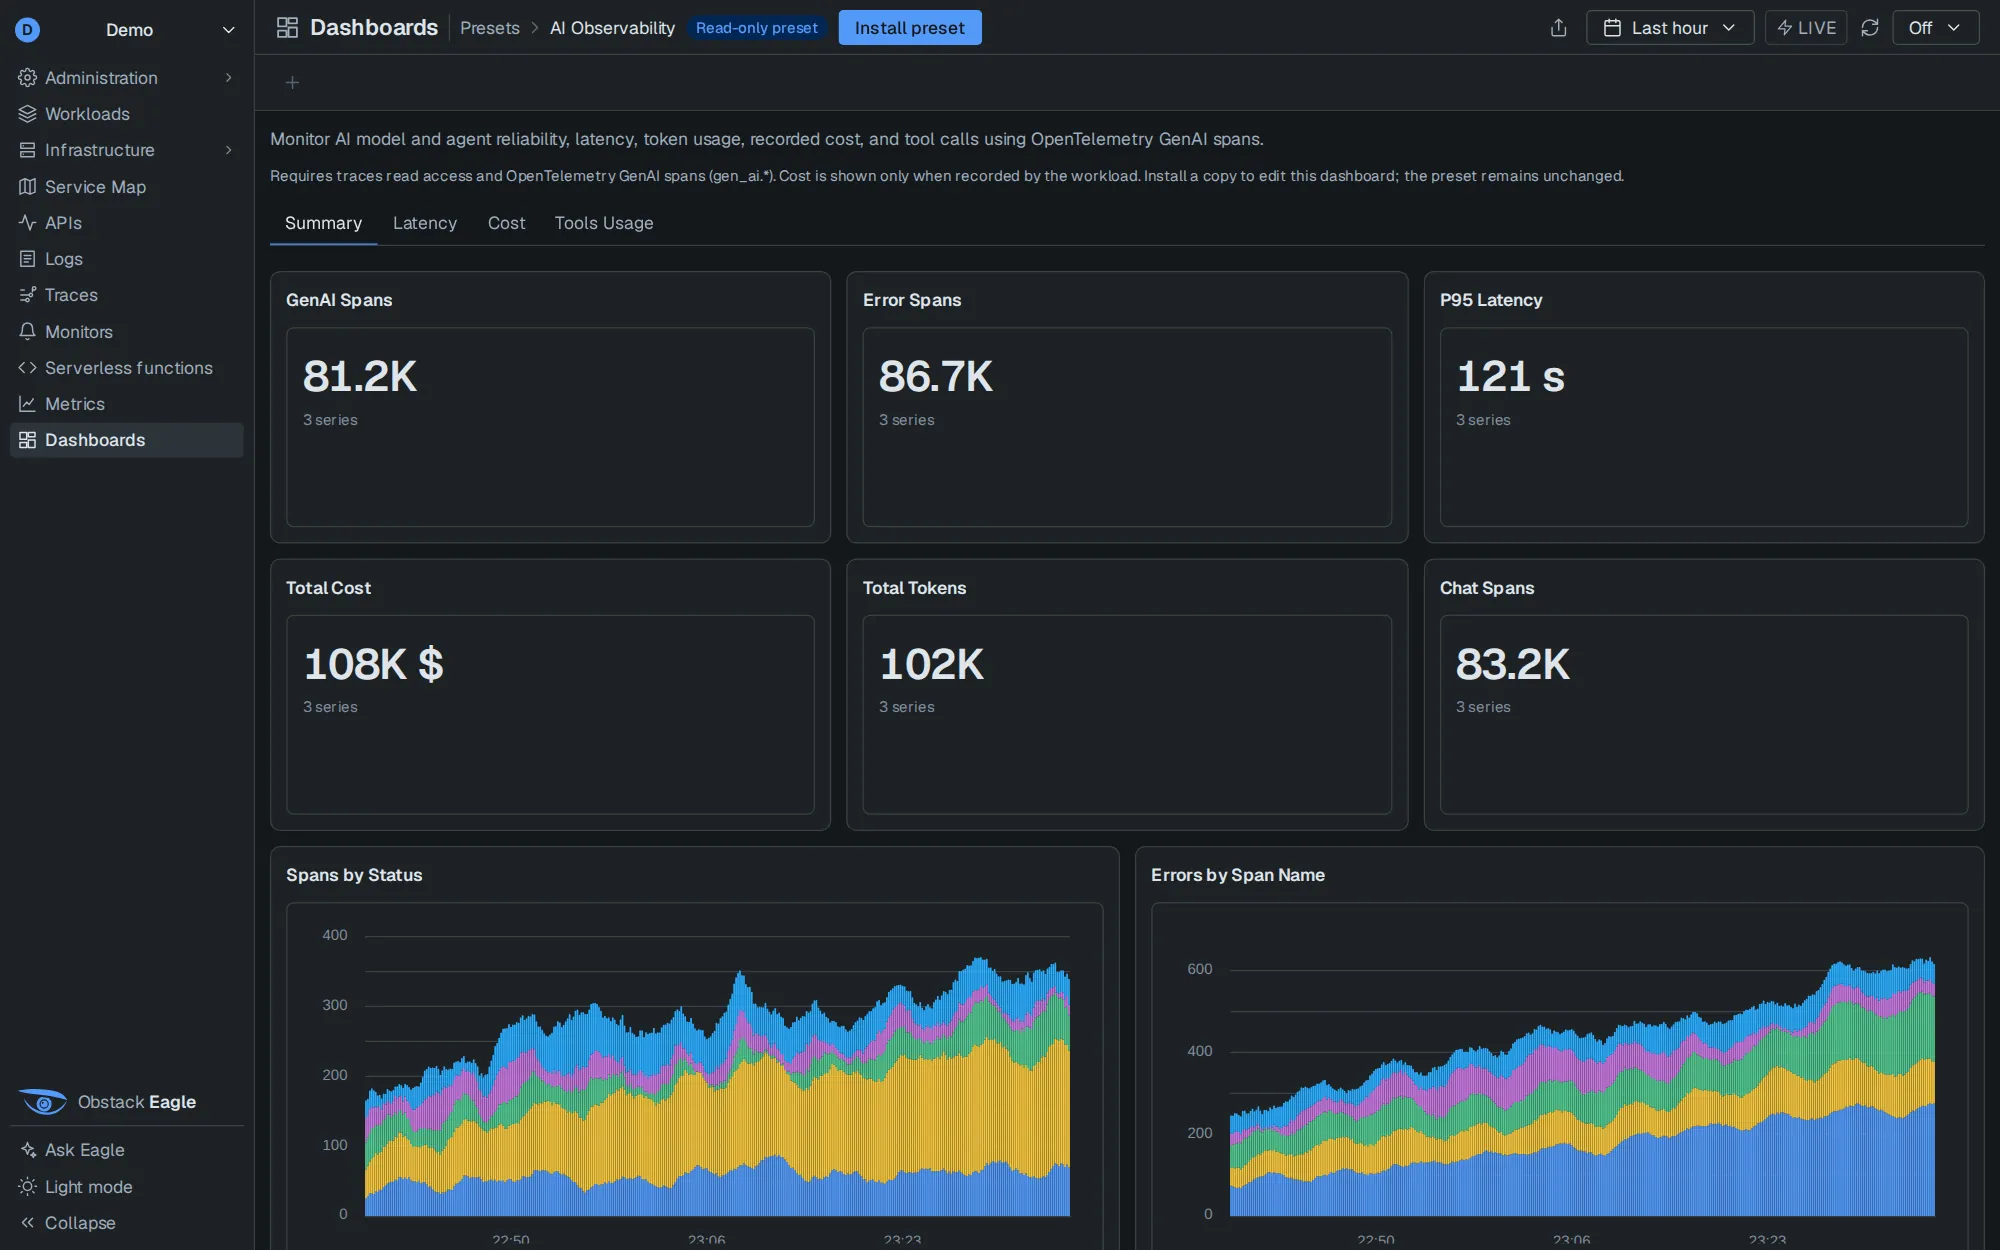The width and height of the screenshot is (2000, 1250).
Task: Open the auto-refresh Off dropdown
Action: point(1935,28)
